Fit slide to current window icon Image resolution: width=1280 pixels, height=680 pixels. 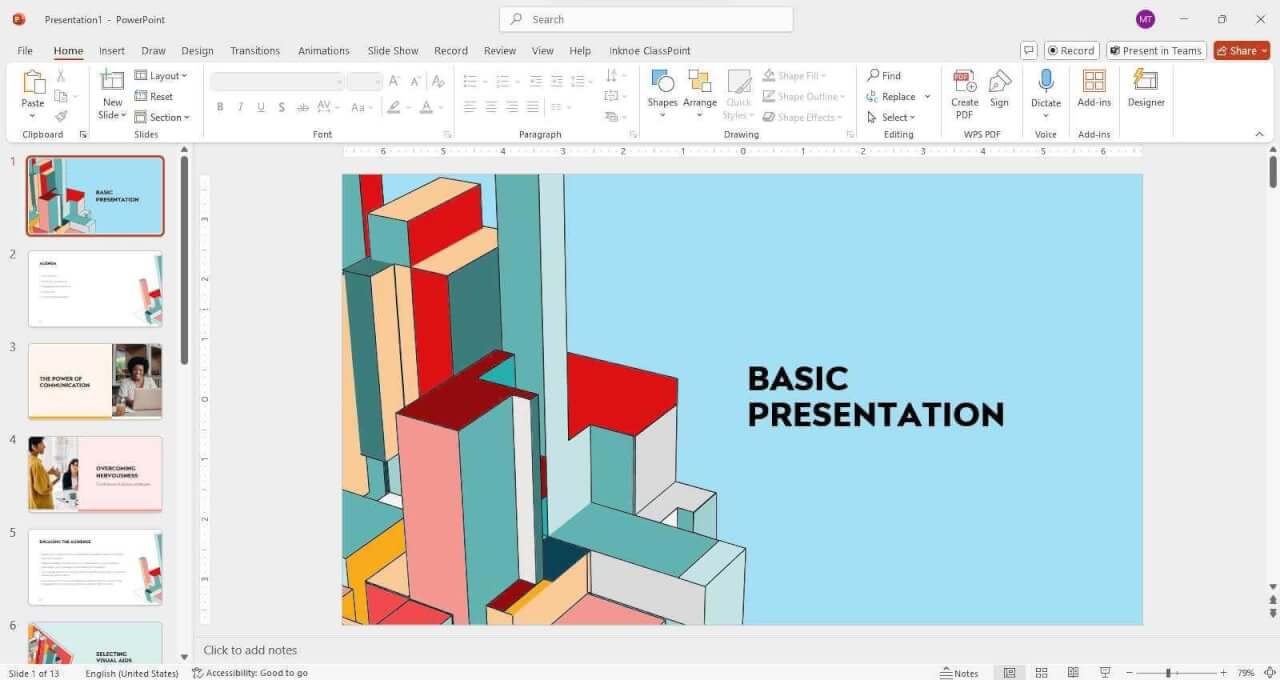(1269, 673)
